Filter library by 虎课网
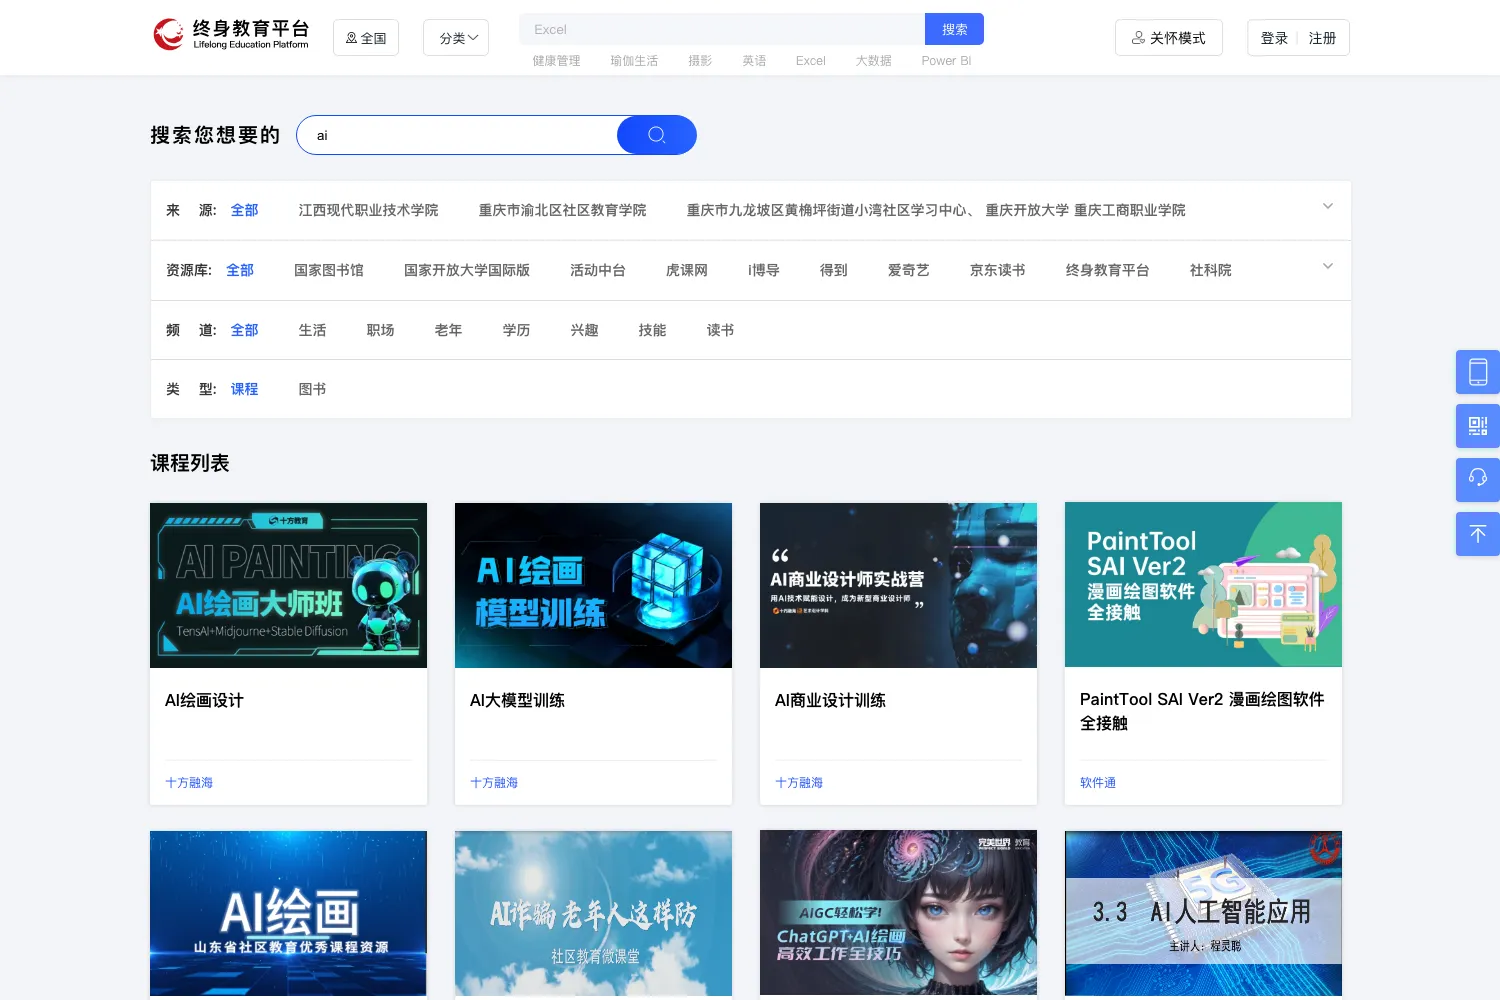The image size is (1500, 1000). point(687,270)
